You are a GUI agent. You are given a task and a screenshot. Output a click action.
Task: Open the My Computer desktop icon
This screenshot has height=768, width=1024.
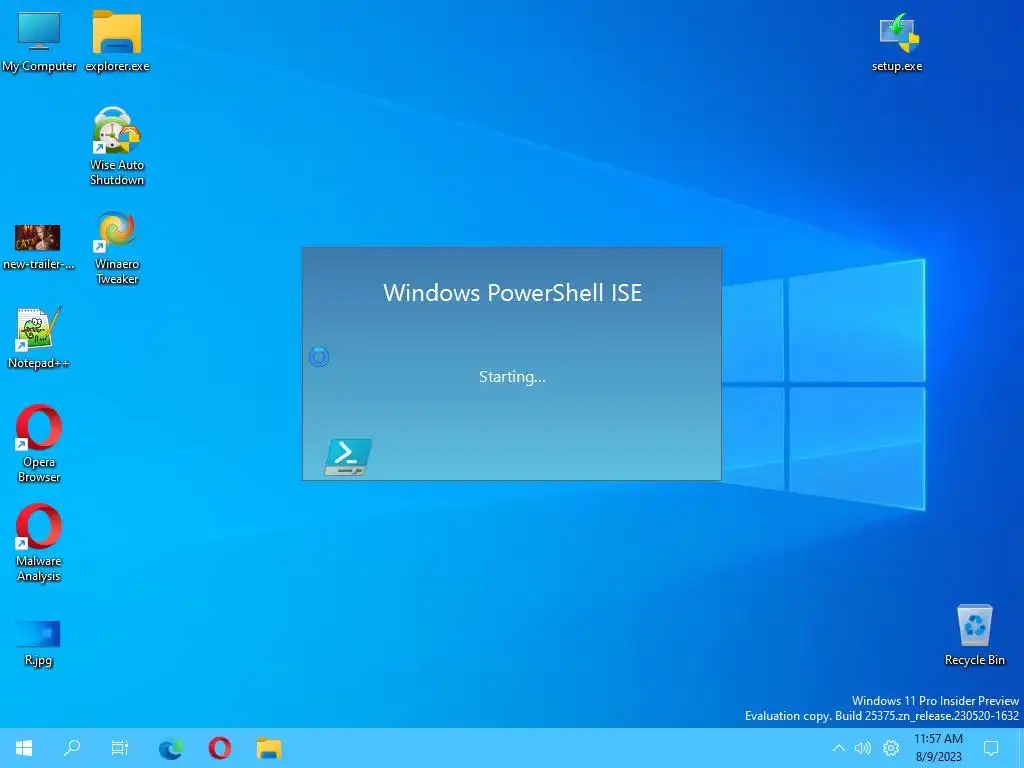pos(39,40)
